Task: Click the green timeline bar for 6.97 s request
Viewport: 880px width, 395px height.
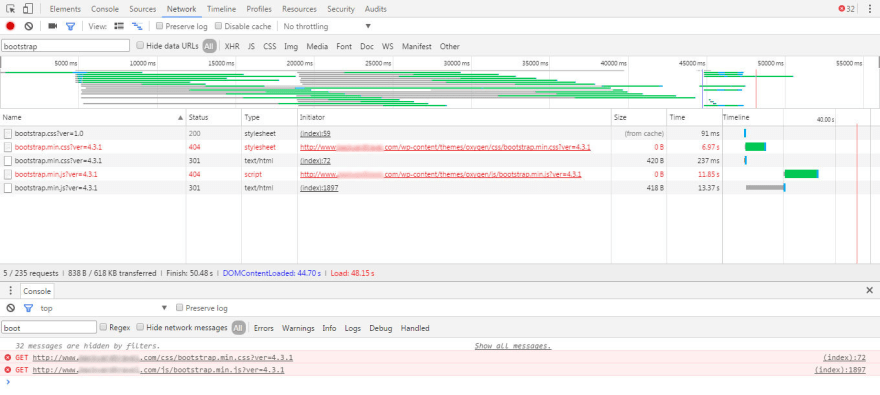Action: pyautogui.click(x=755, y=147)
